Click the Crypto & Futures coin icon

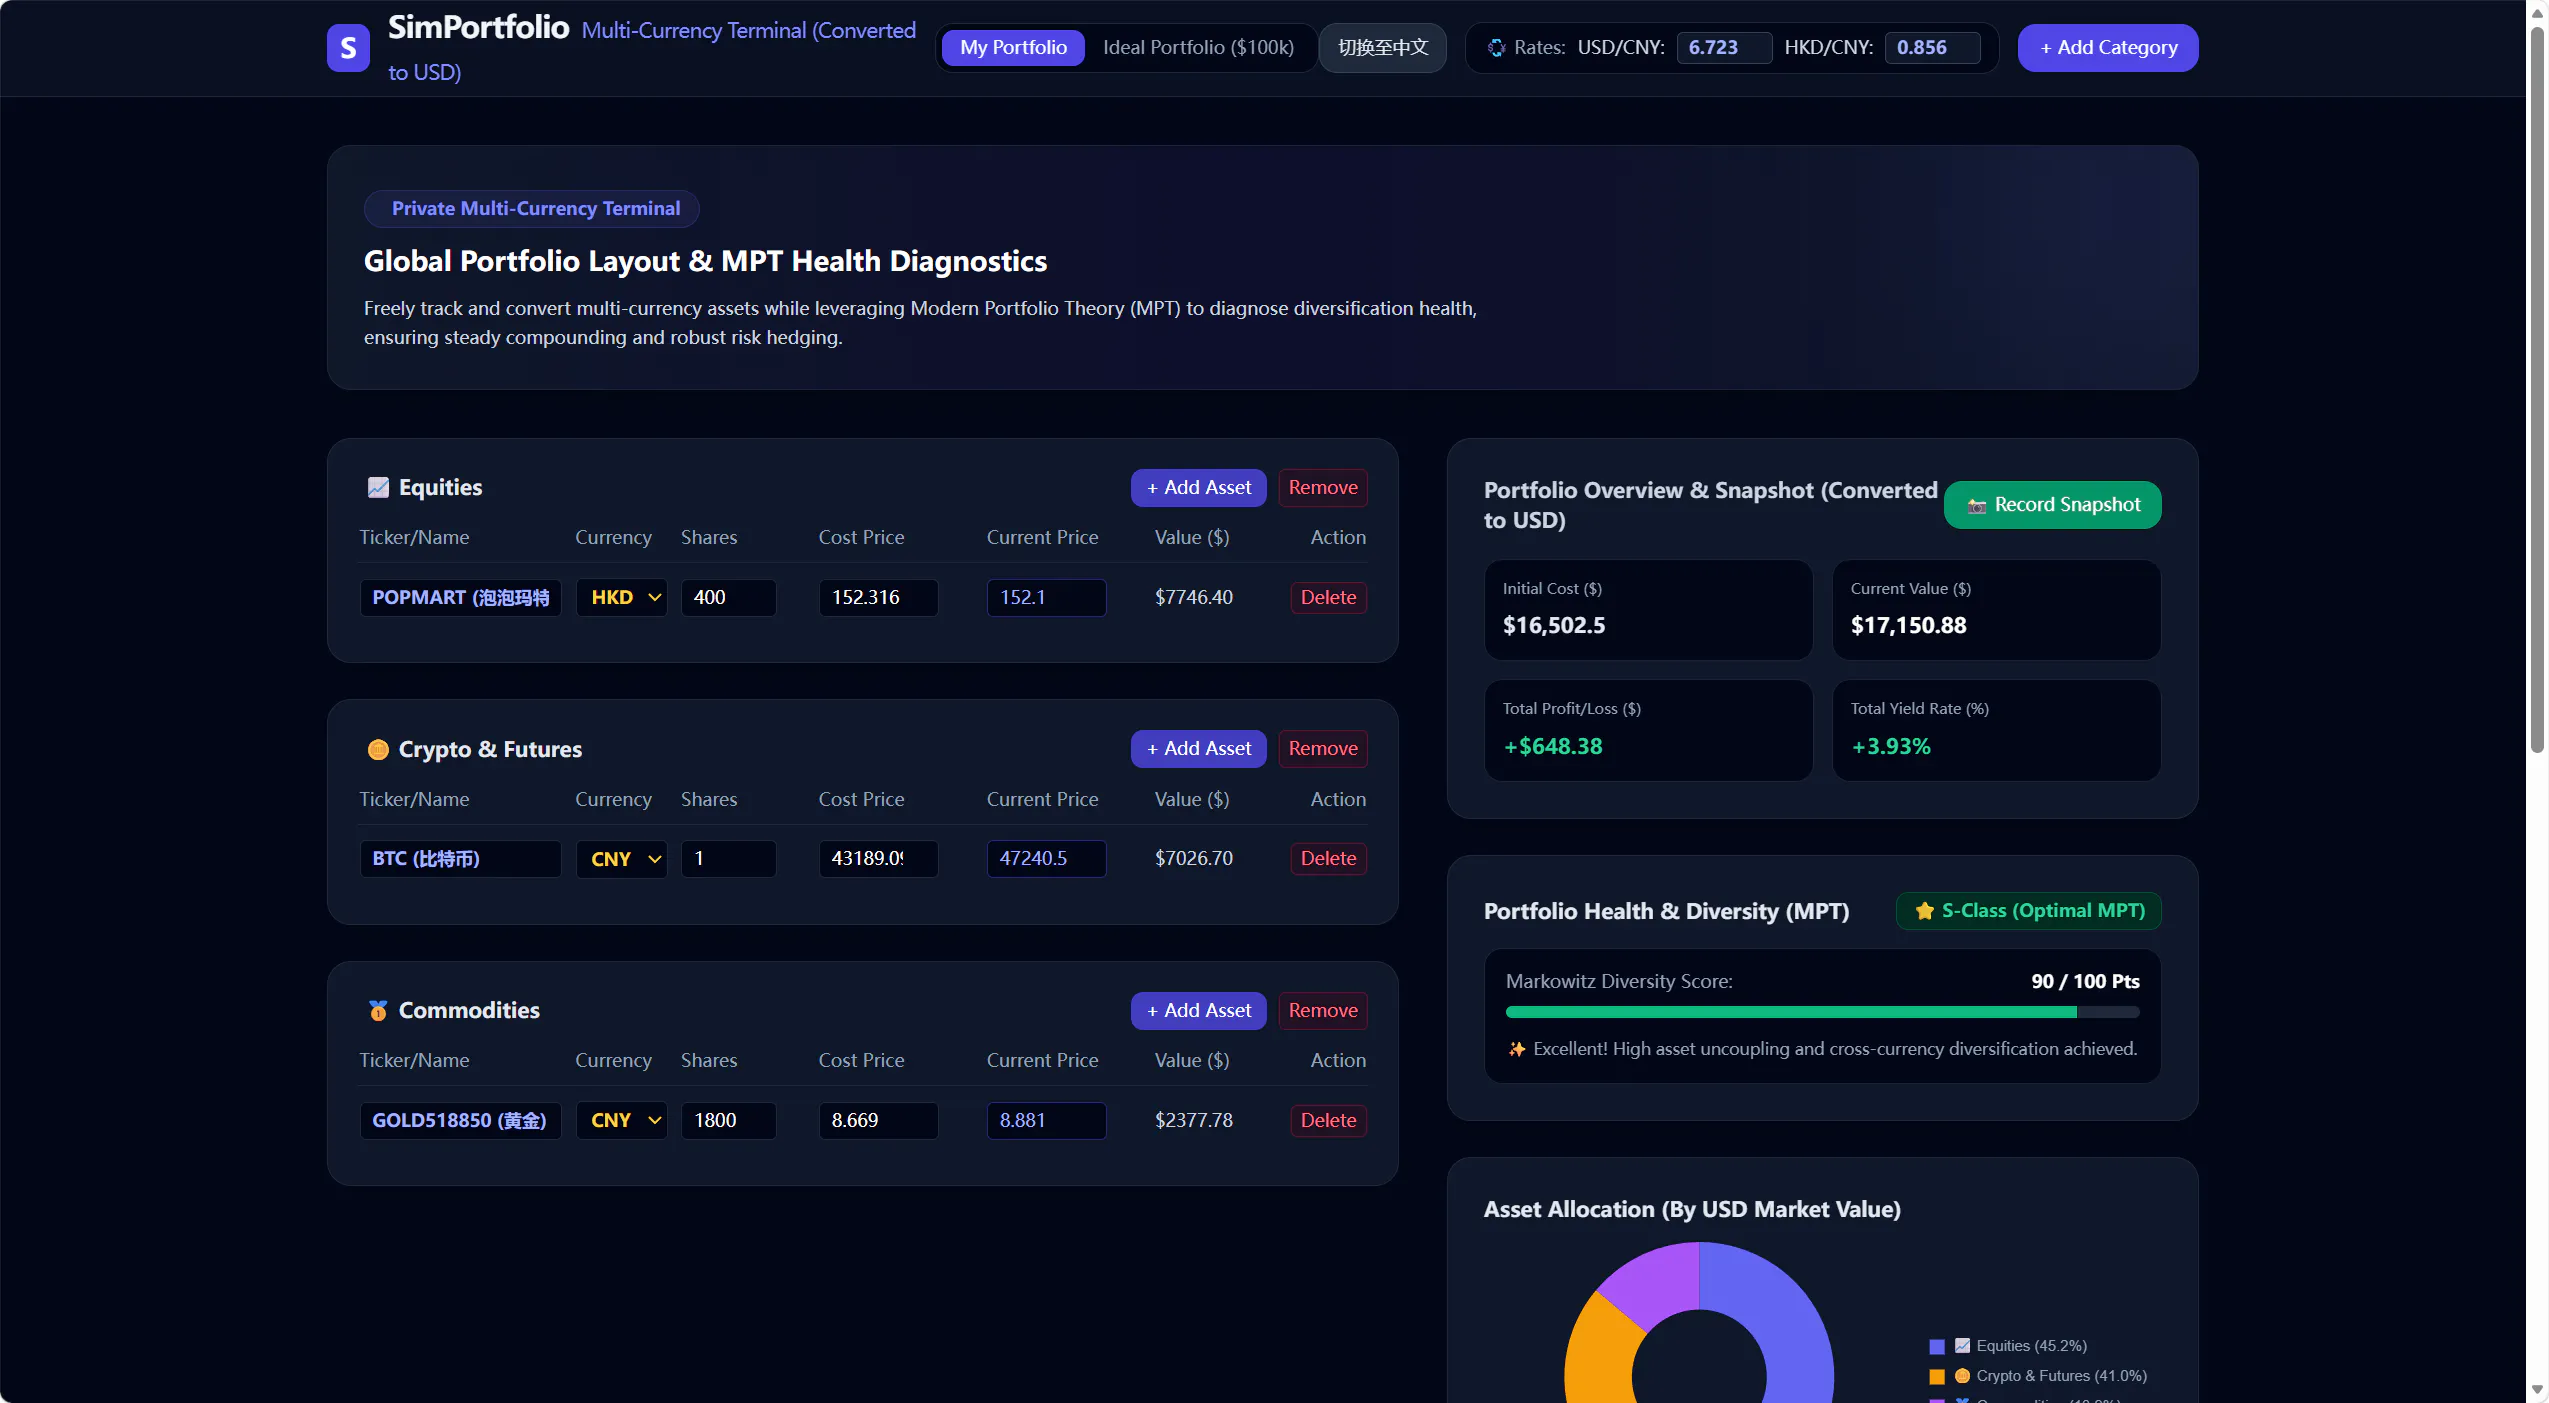coord(378,749)
